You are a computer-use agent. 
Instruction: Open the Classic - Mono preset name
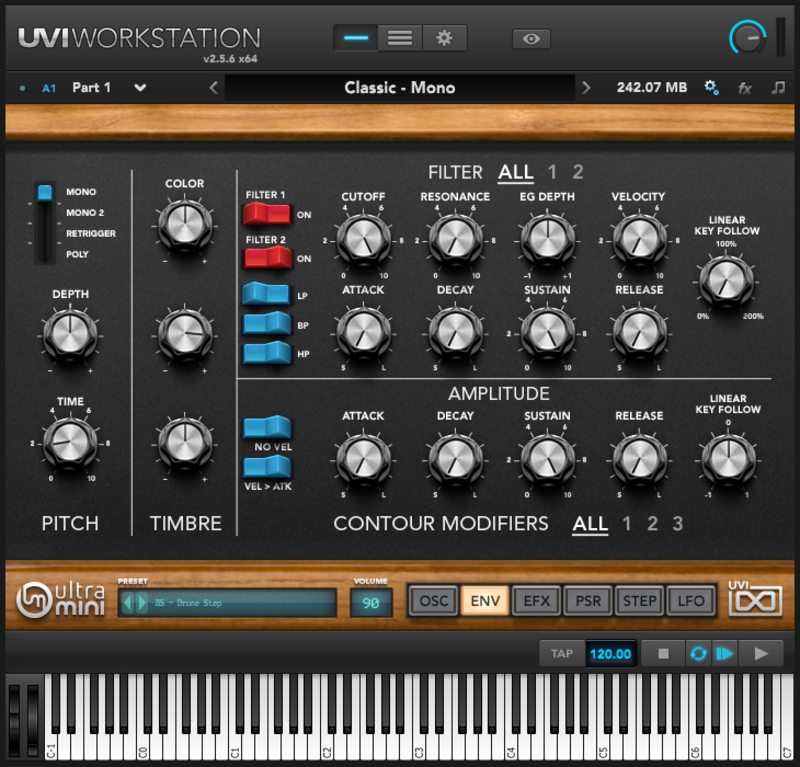tap(399, 88)
